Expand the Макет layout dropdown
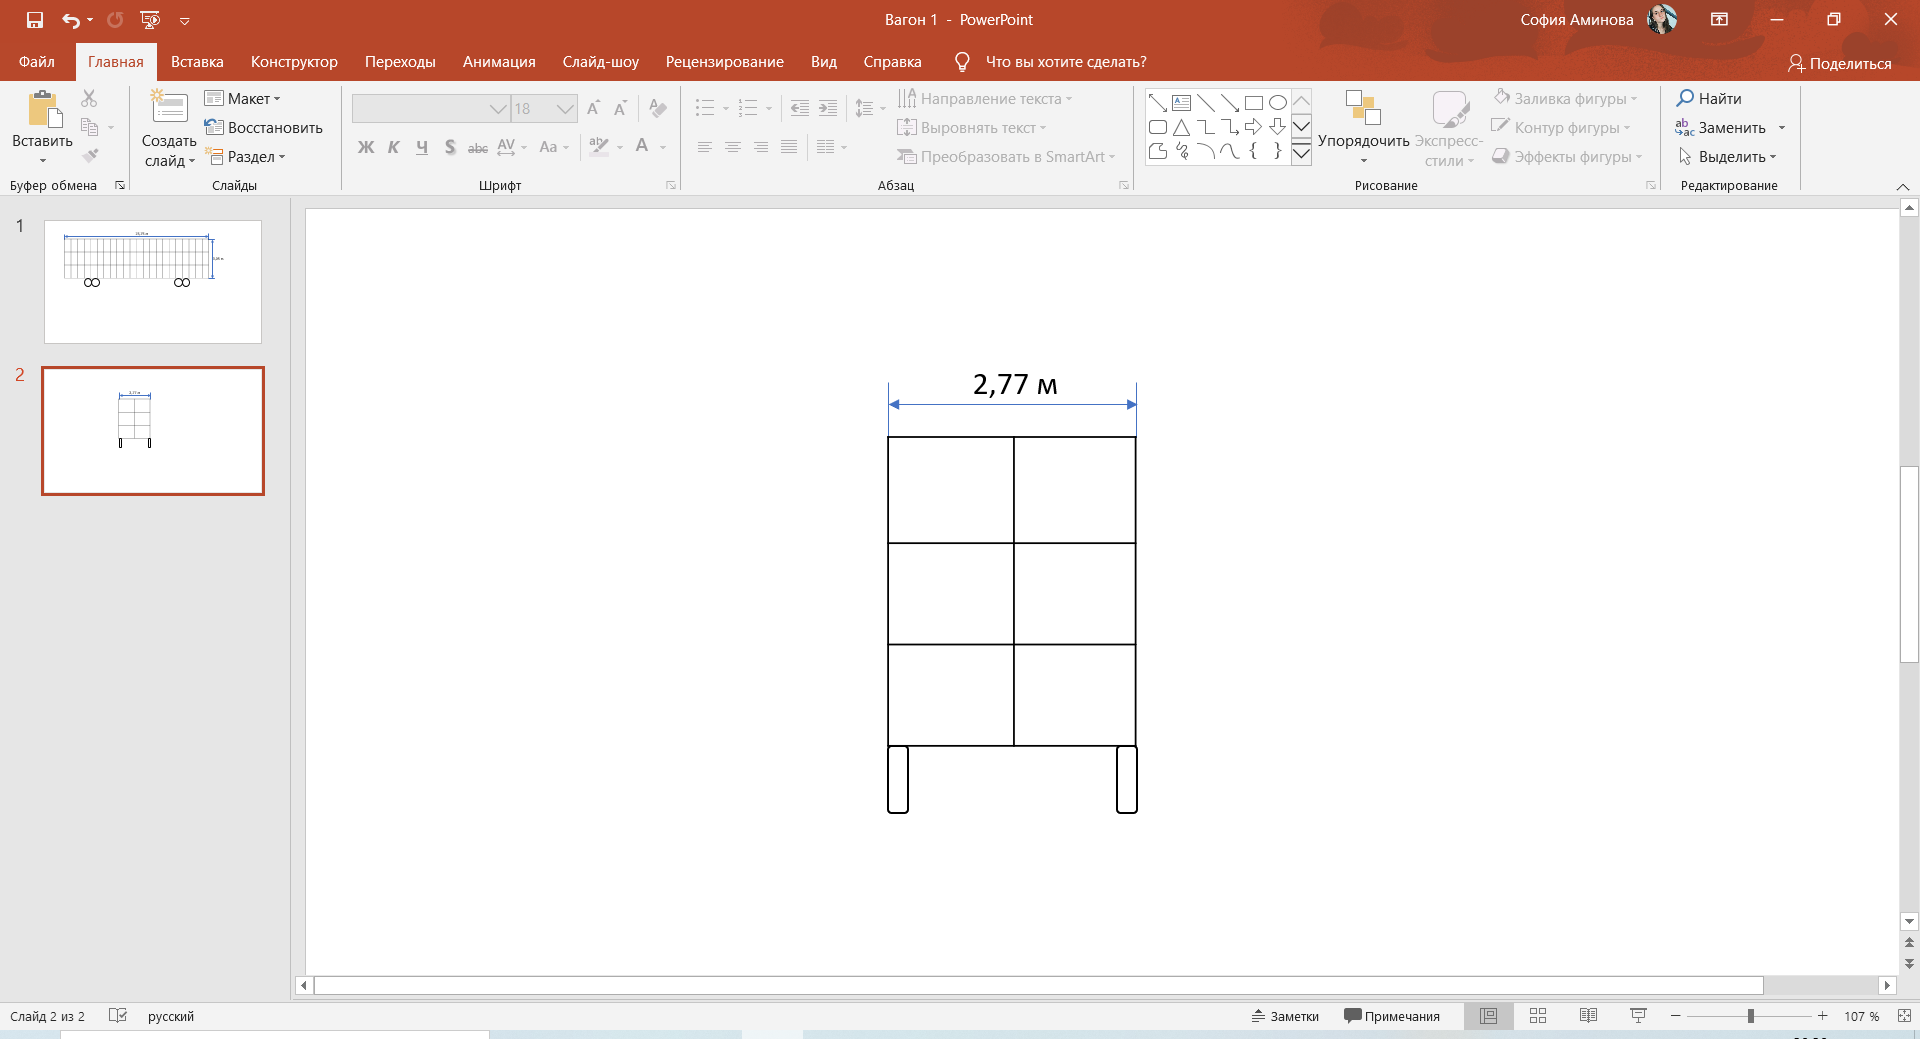The image size is (1920, 1039). 243,98
